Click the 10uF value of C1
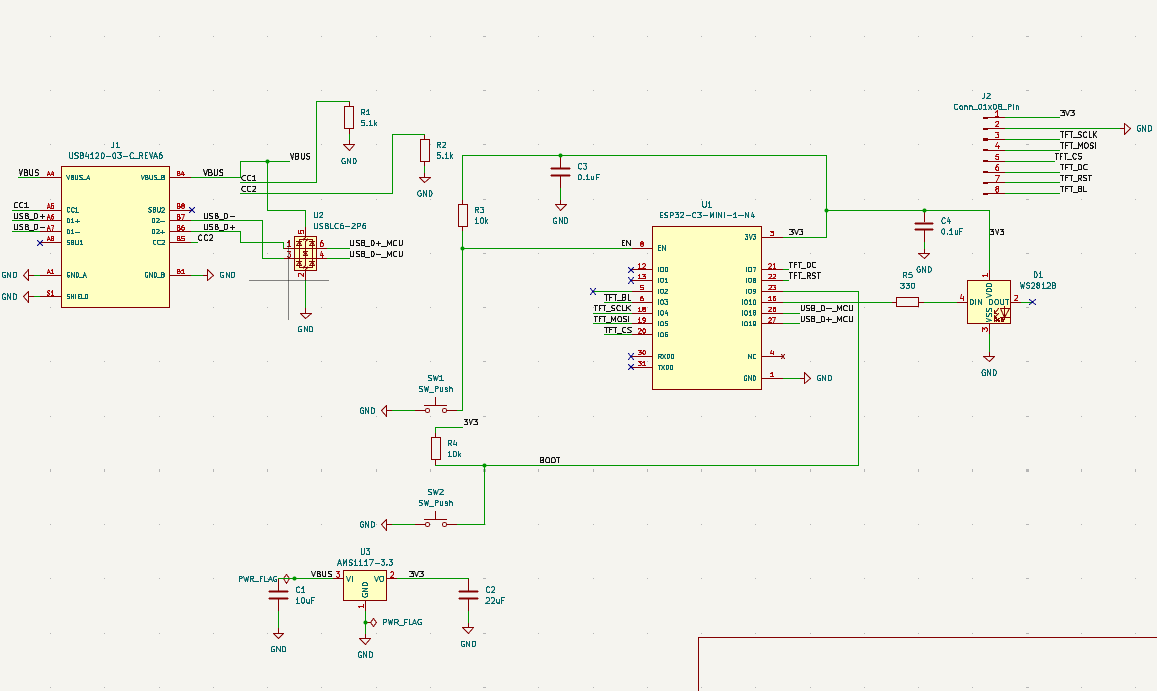This screenshot has height=691, width=1157. [x=305, y=600]
